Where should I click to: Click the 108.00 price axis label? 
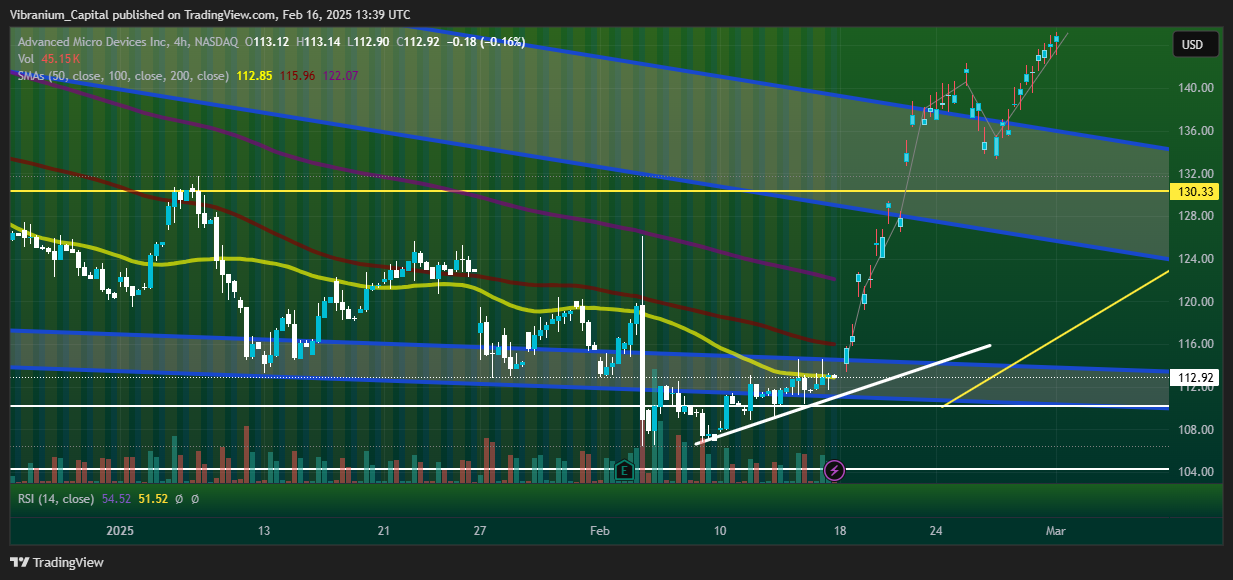pos(1195,430)
